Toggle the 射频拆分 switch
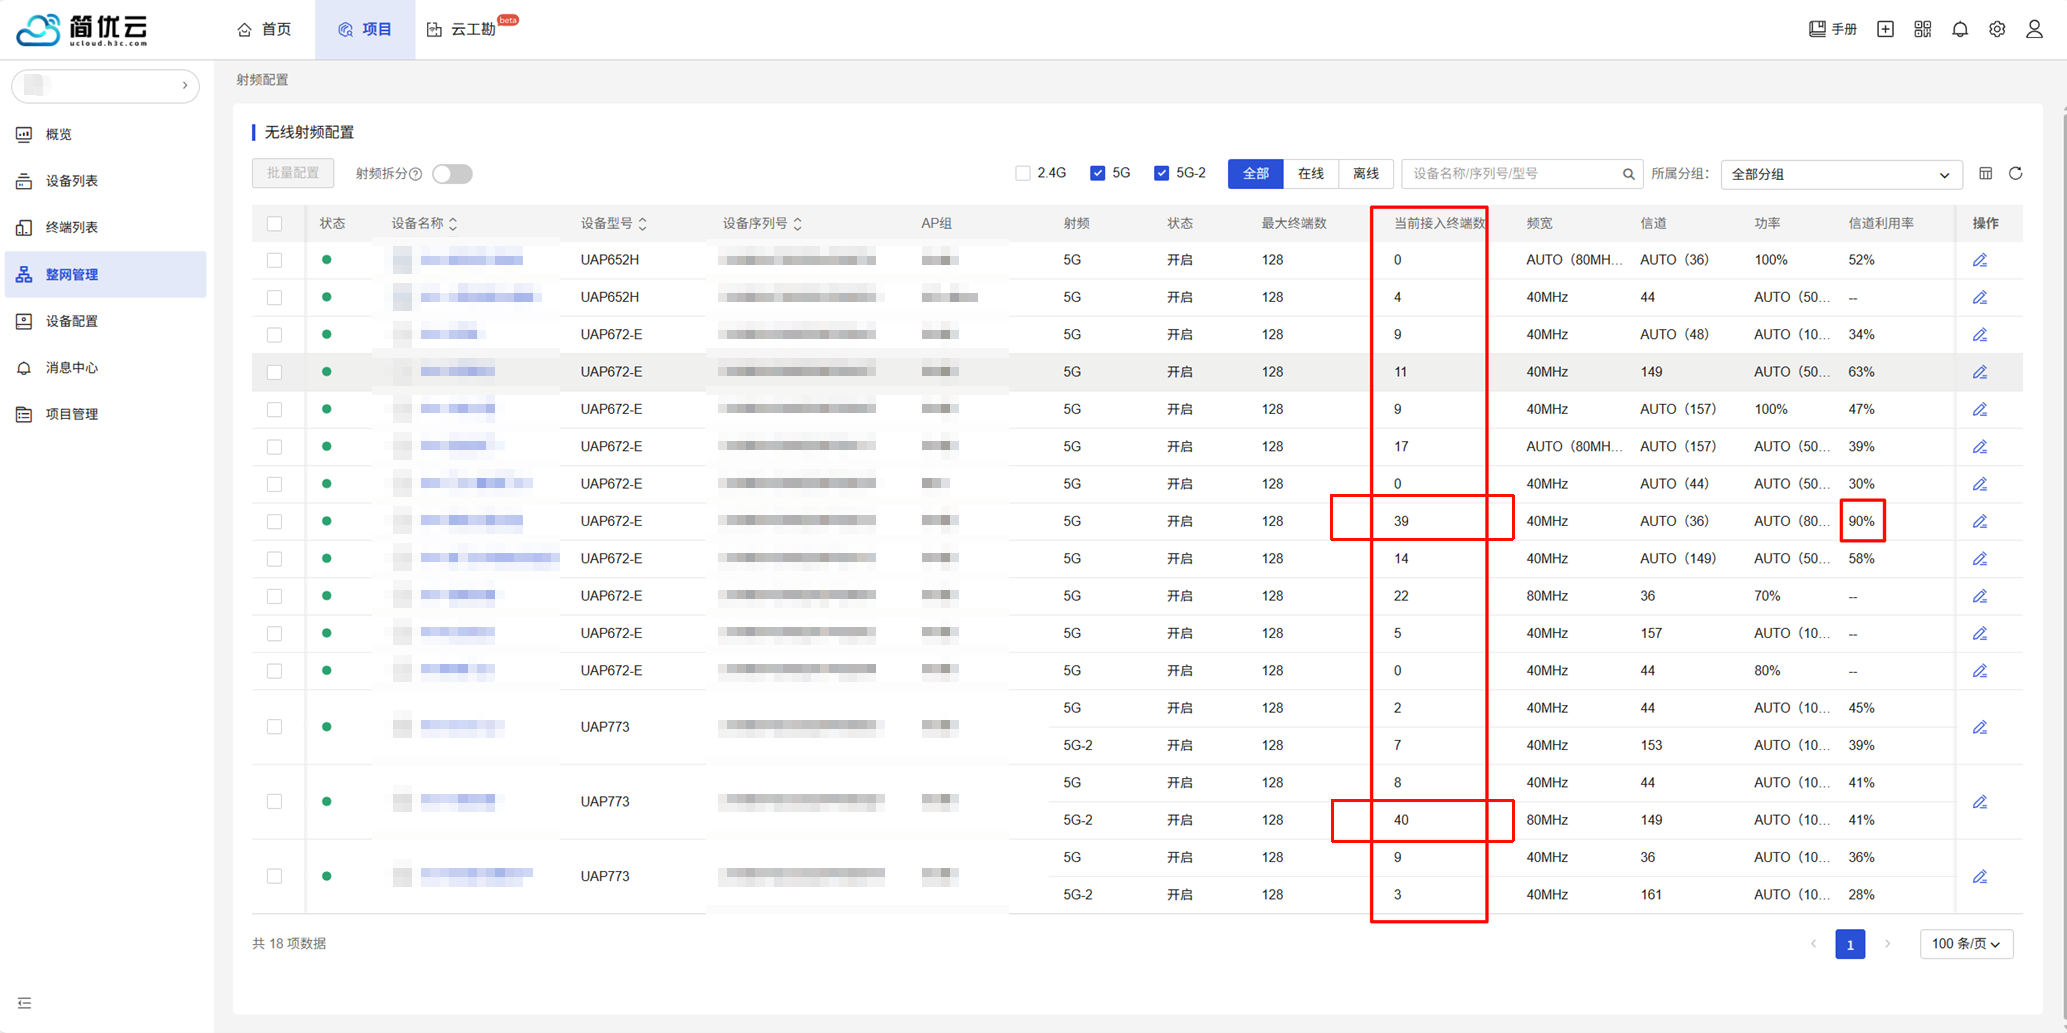 pyautogui.click(x=452, y=174)
